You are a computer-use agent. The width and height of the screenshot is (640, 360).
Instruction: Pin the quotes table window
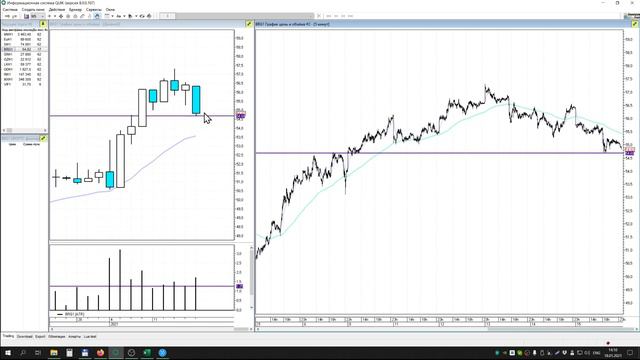pyautogui.click(x=43, y=24)
